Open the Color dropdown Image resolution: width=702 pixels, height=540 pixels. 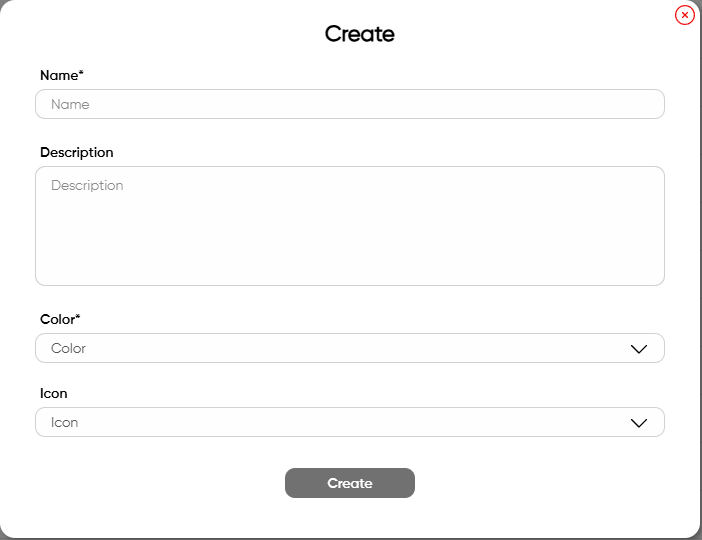click(350, 348)
